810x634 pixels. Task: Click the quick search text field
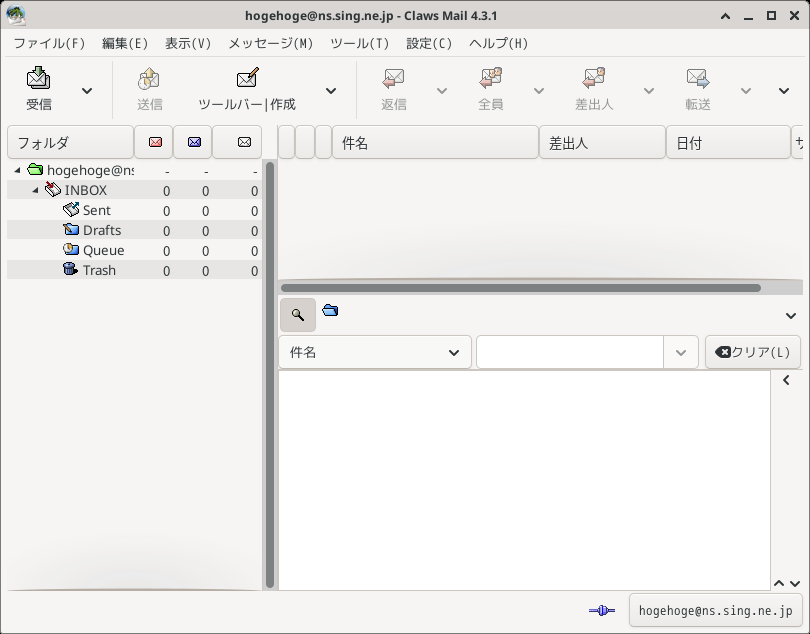(x=570, y=352)
